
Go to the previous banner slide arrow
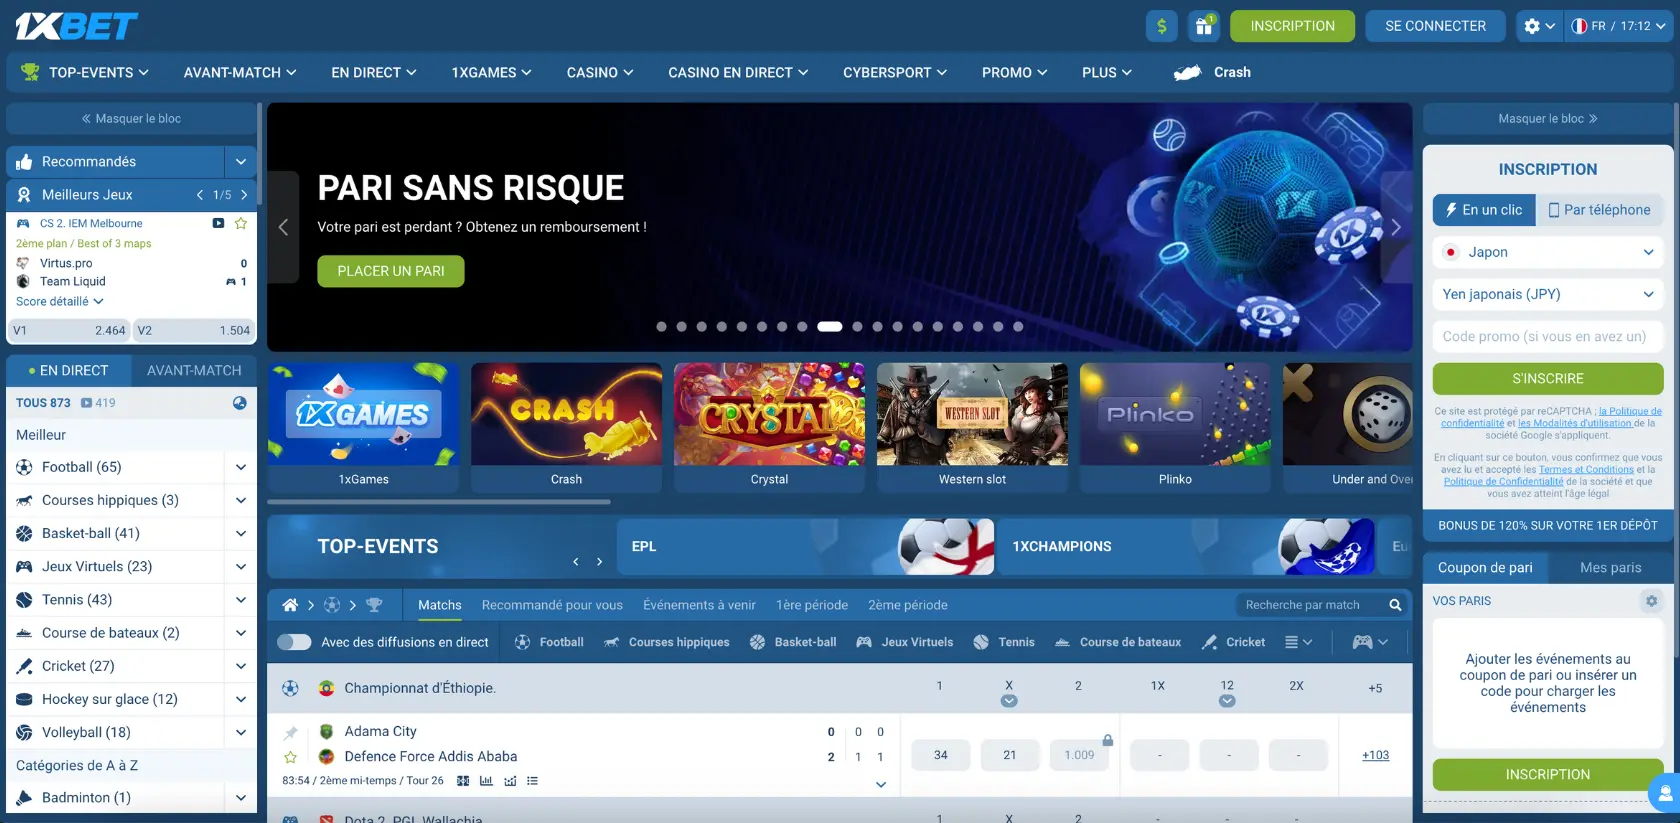283,227
